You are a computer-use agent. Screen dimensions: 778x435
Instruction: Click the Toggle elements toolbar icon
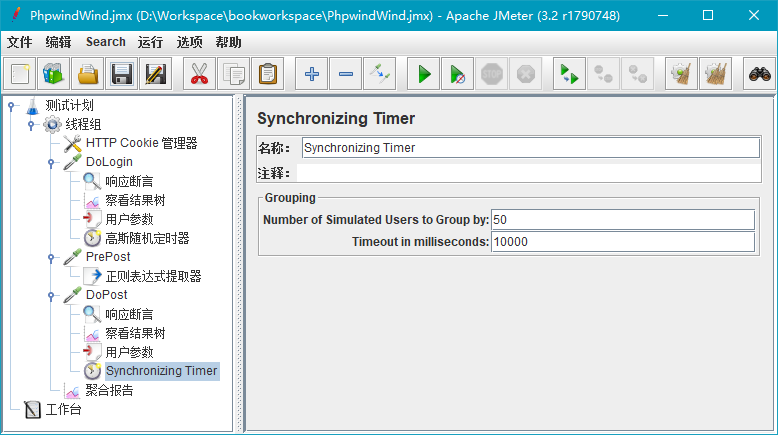tap(380, 74)
